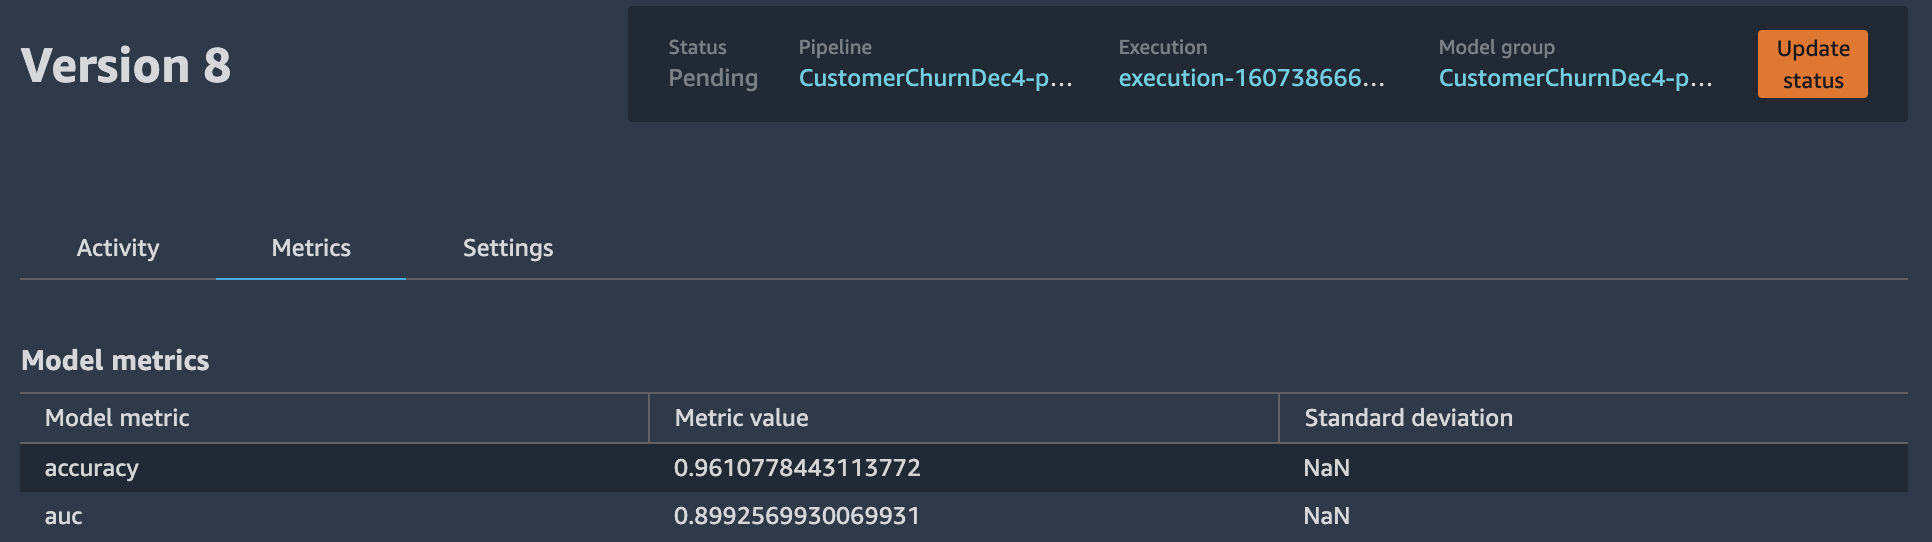
Task: Click the Update status button
Action: coord(1812,64)
